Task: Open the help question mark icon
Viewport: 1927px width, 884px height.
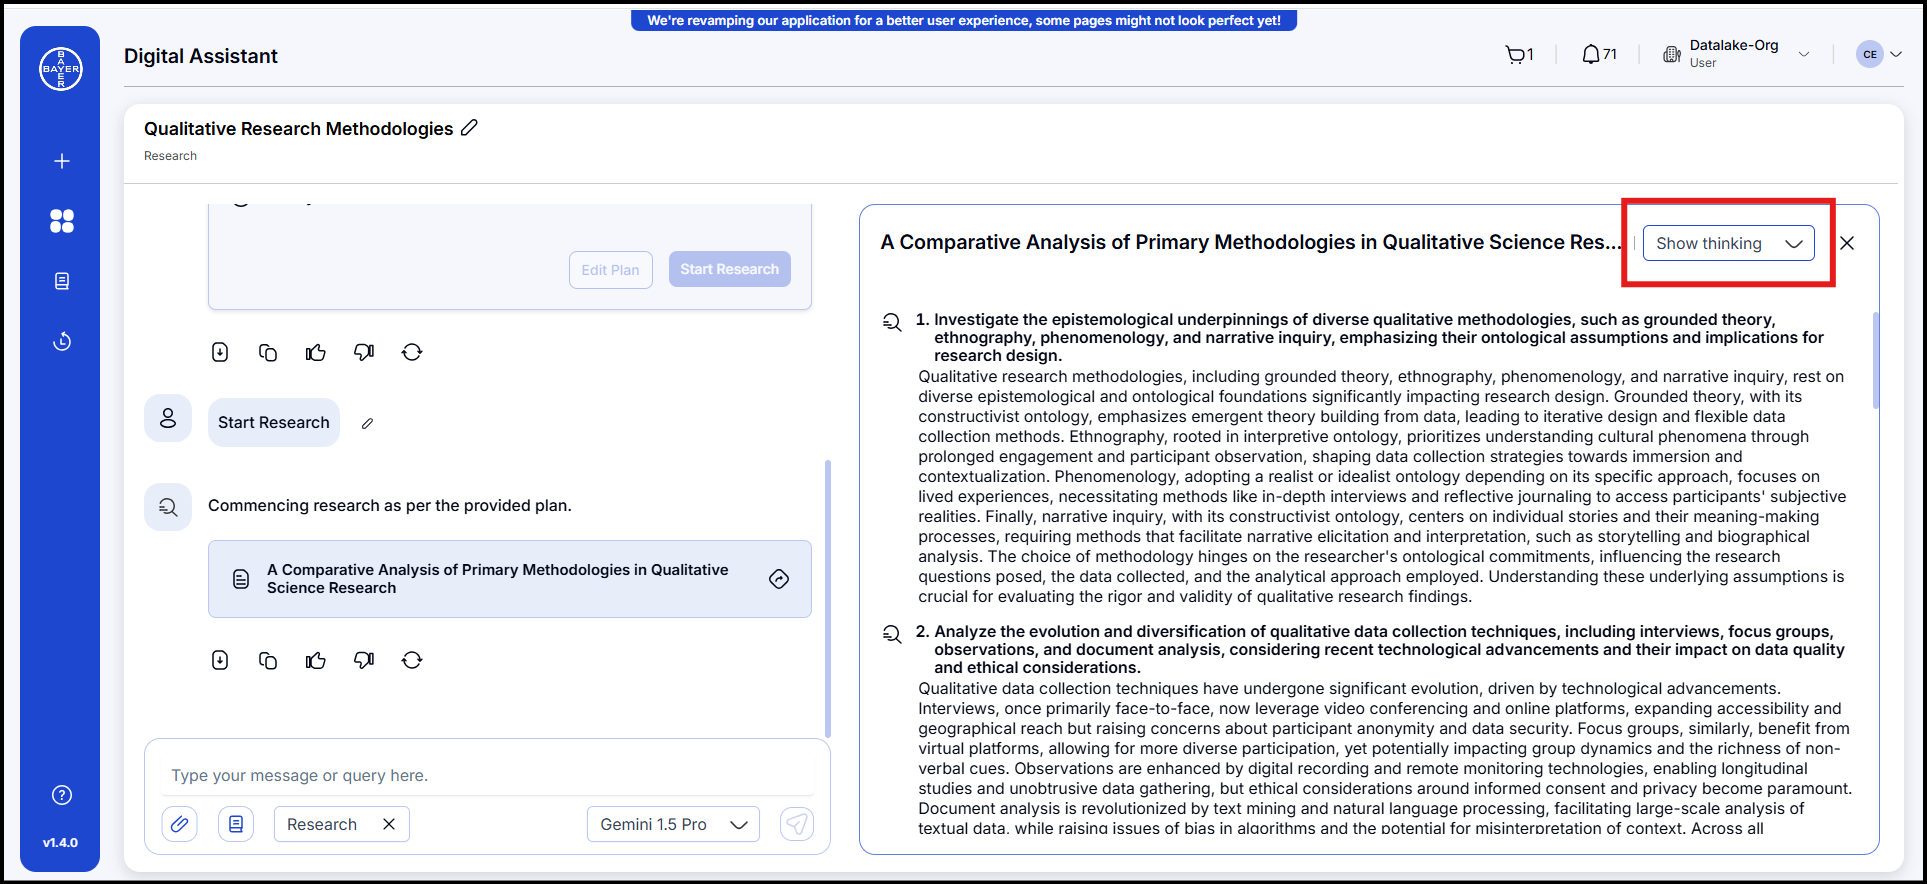Action: [x=62, y=795]
